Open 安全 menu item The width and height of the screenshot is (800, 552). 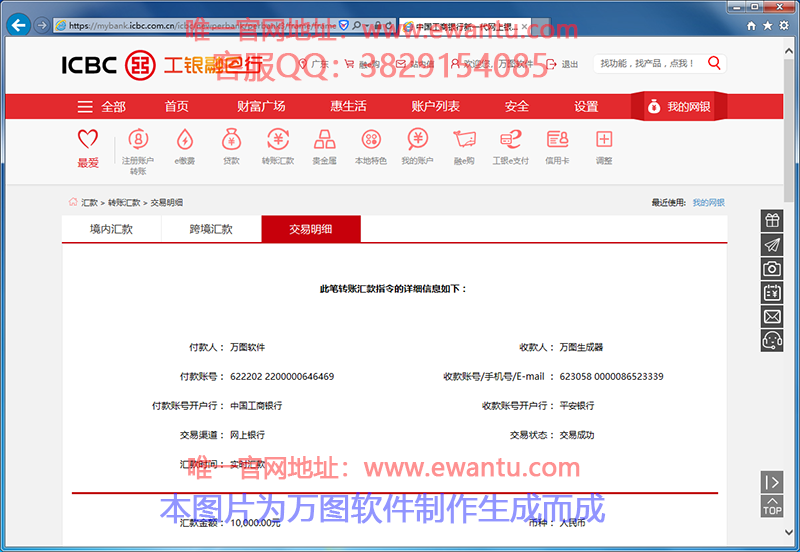pos(516,107)
